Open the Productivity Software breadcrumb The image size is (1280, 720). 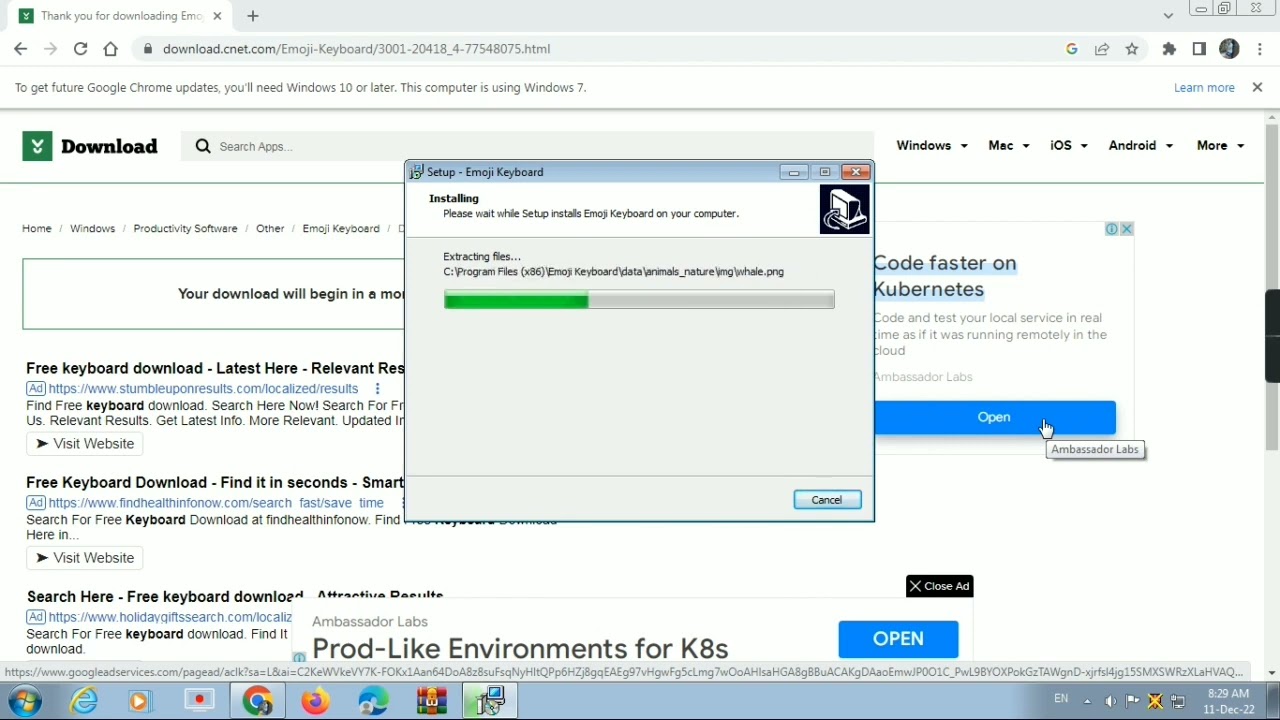pos(185,229)
